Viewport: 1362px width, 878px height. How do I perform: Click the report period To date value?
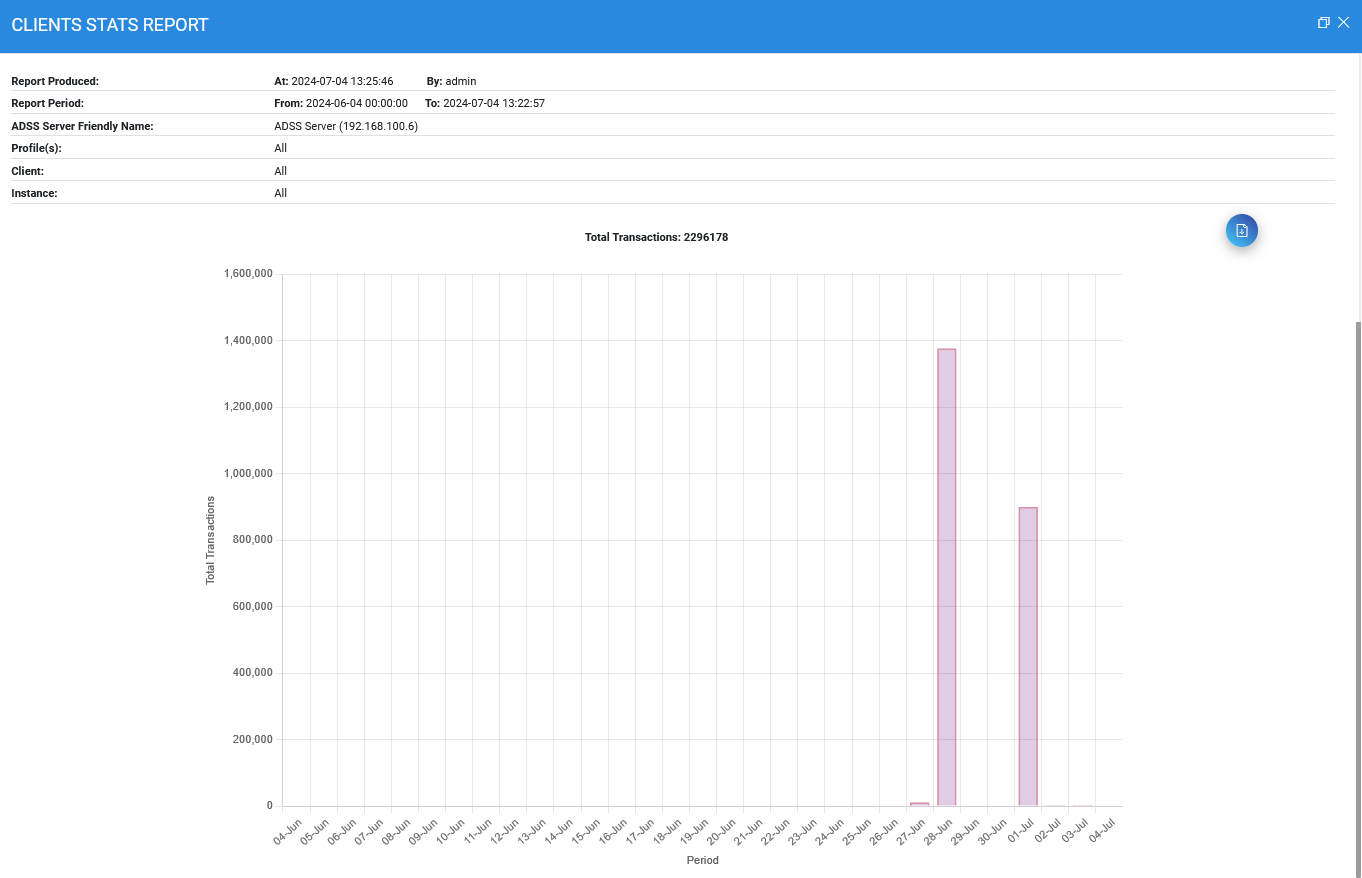pos(493,103)
